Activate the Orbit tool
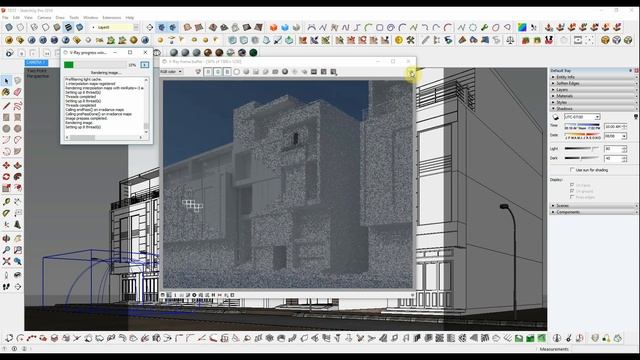Screen dimensions: 640x360 [x=7, y=238]
